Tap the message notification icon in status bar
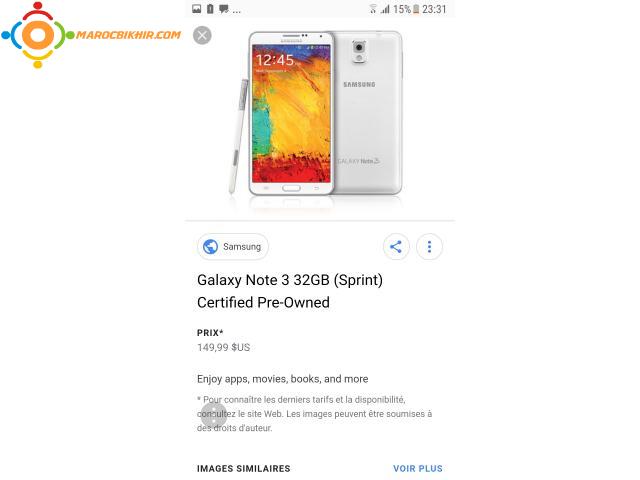 [x=224, y=9]
